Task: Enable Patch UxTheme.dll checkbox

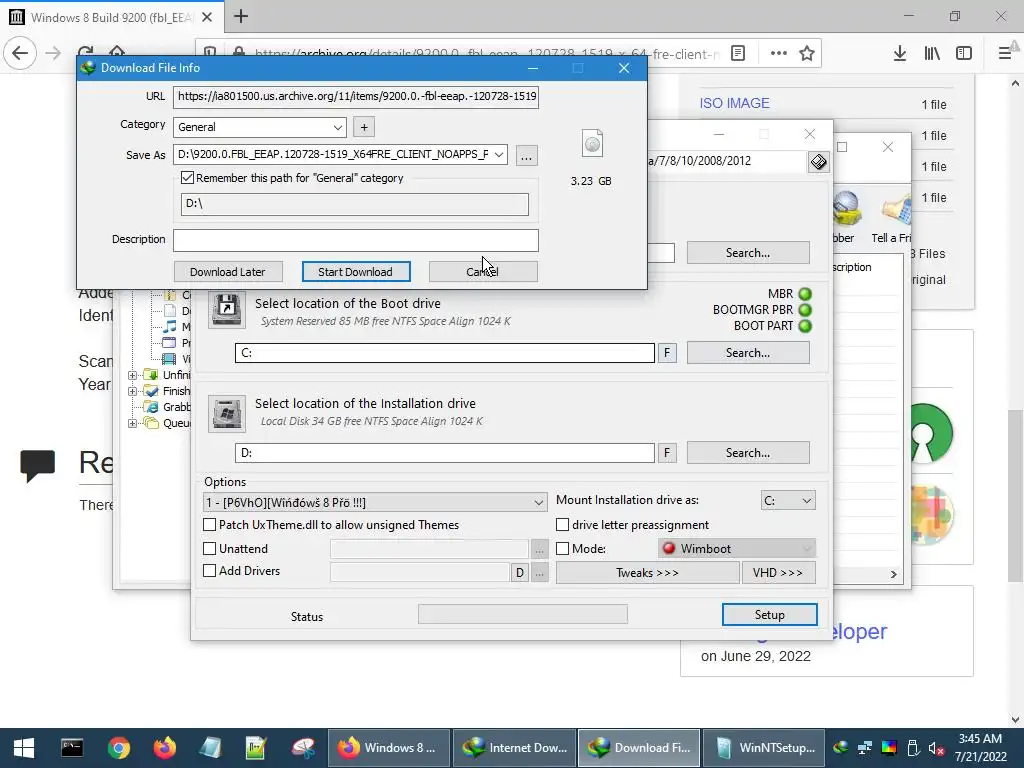Action: (210, 524)
